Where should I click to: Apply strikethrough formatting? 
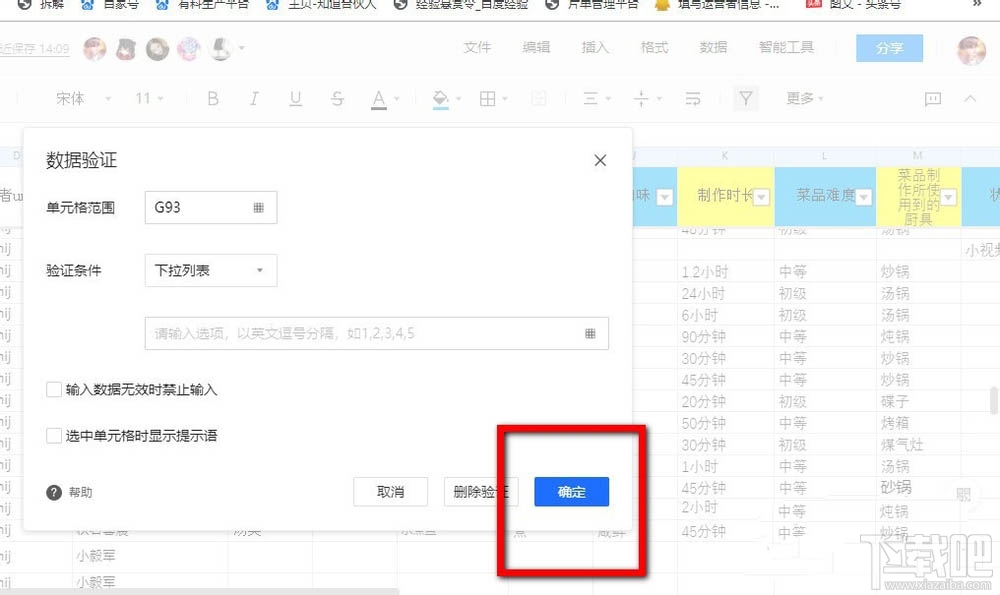tap(337, 98)
